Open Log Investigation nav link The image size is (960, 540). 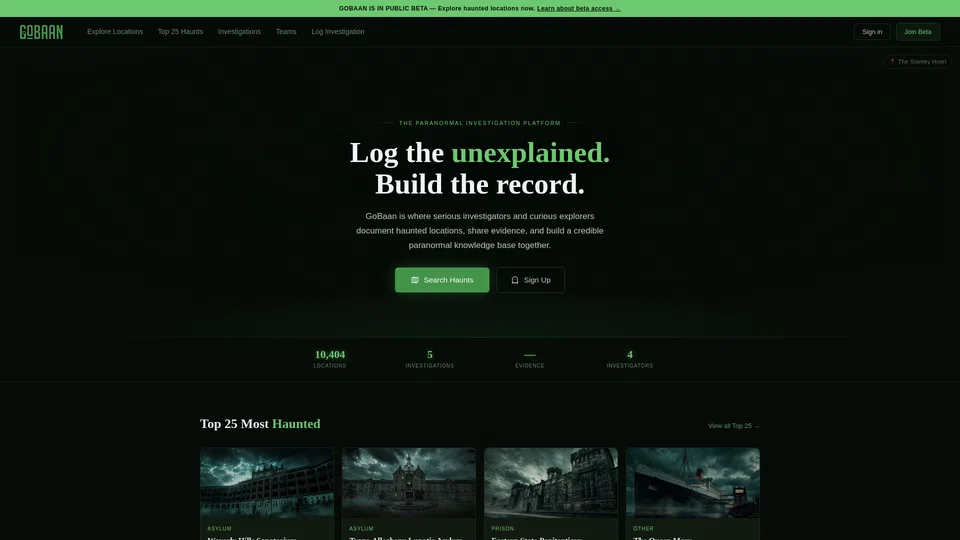337,32
